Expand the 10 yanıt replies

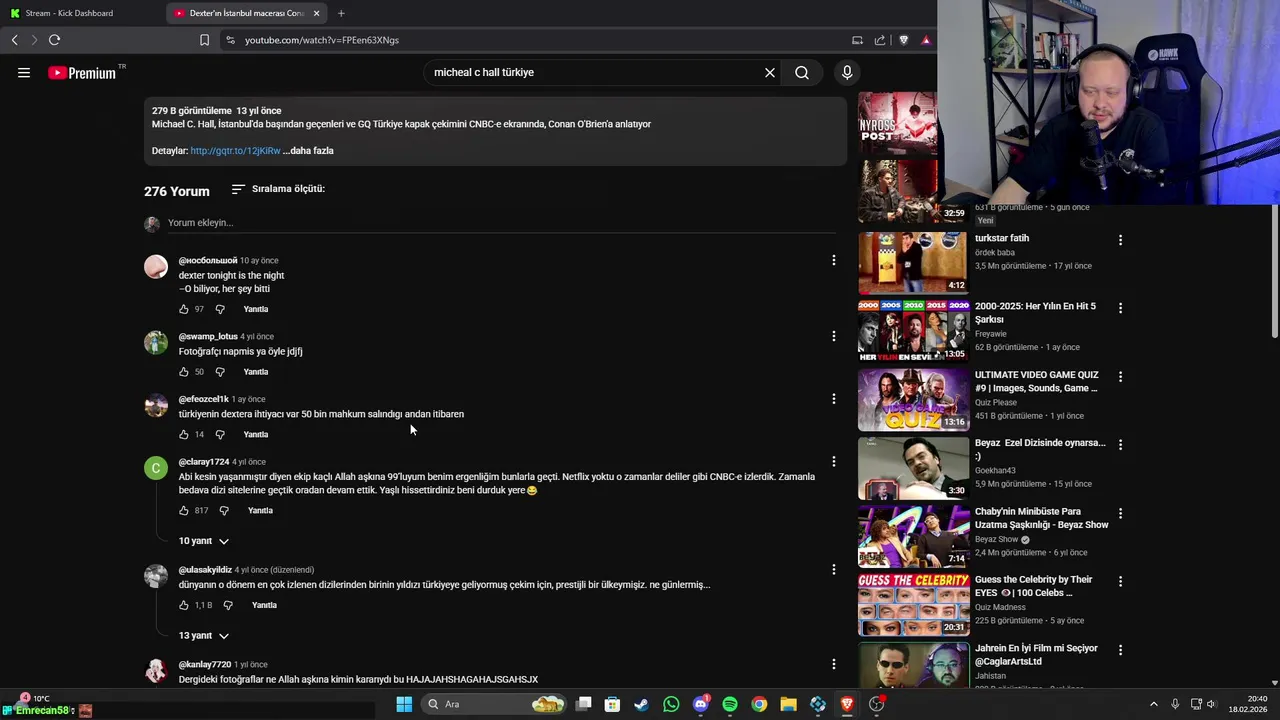(x=204, y=541)
